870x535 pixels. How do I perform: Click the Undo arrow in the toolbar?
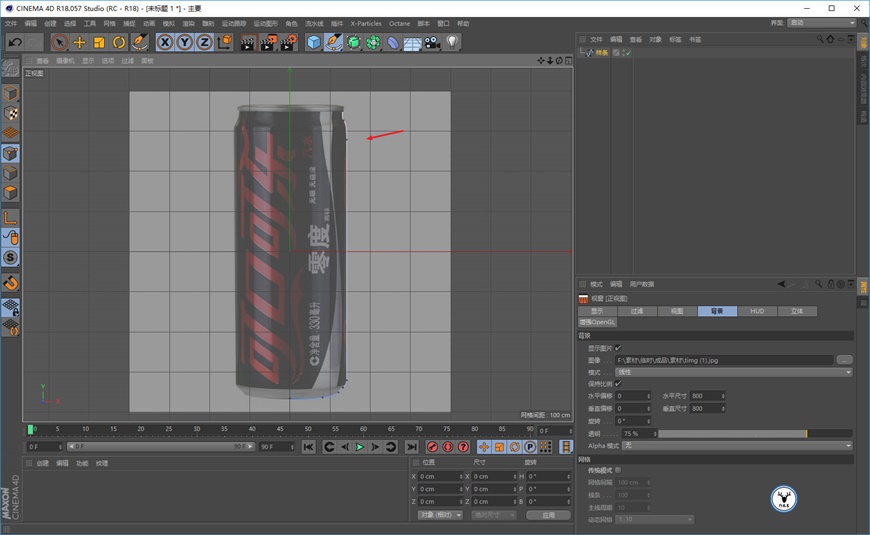15,42
